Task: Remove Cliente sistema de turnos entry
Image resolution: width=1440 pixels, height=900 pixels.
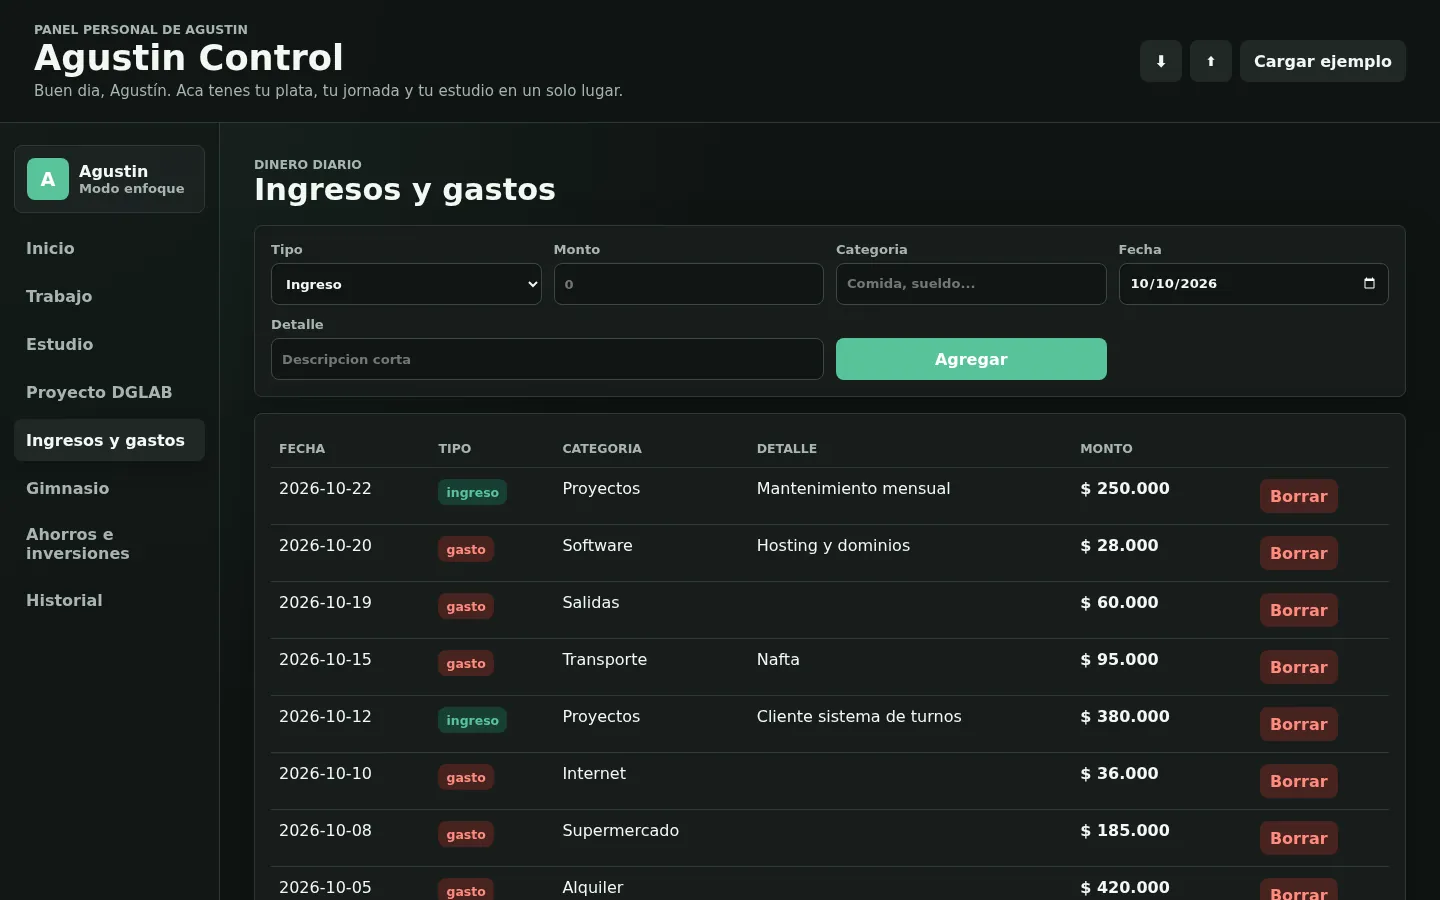Action: coord(1298,724)
